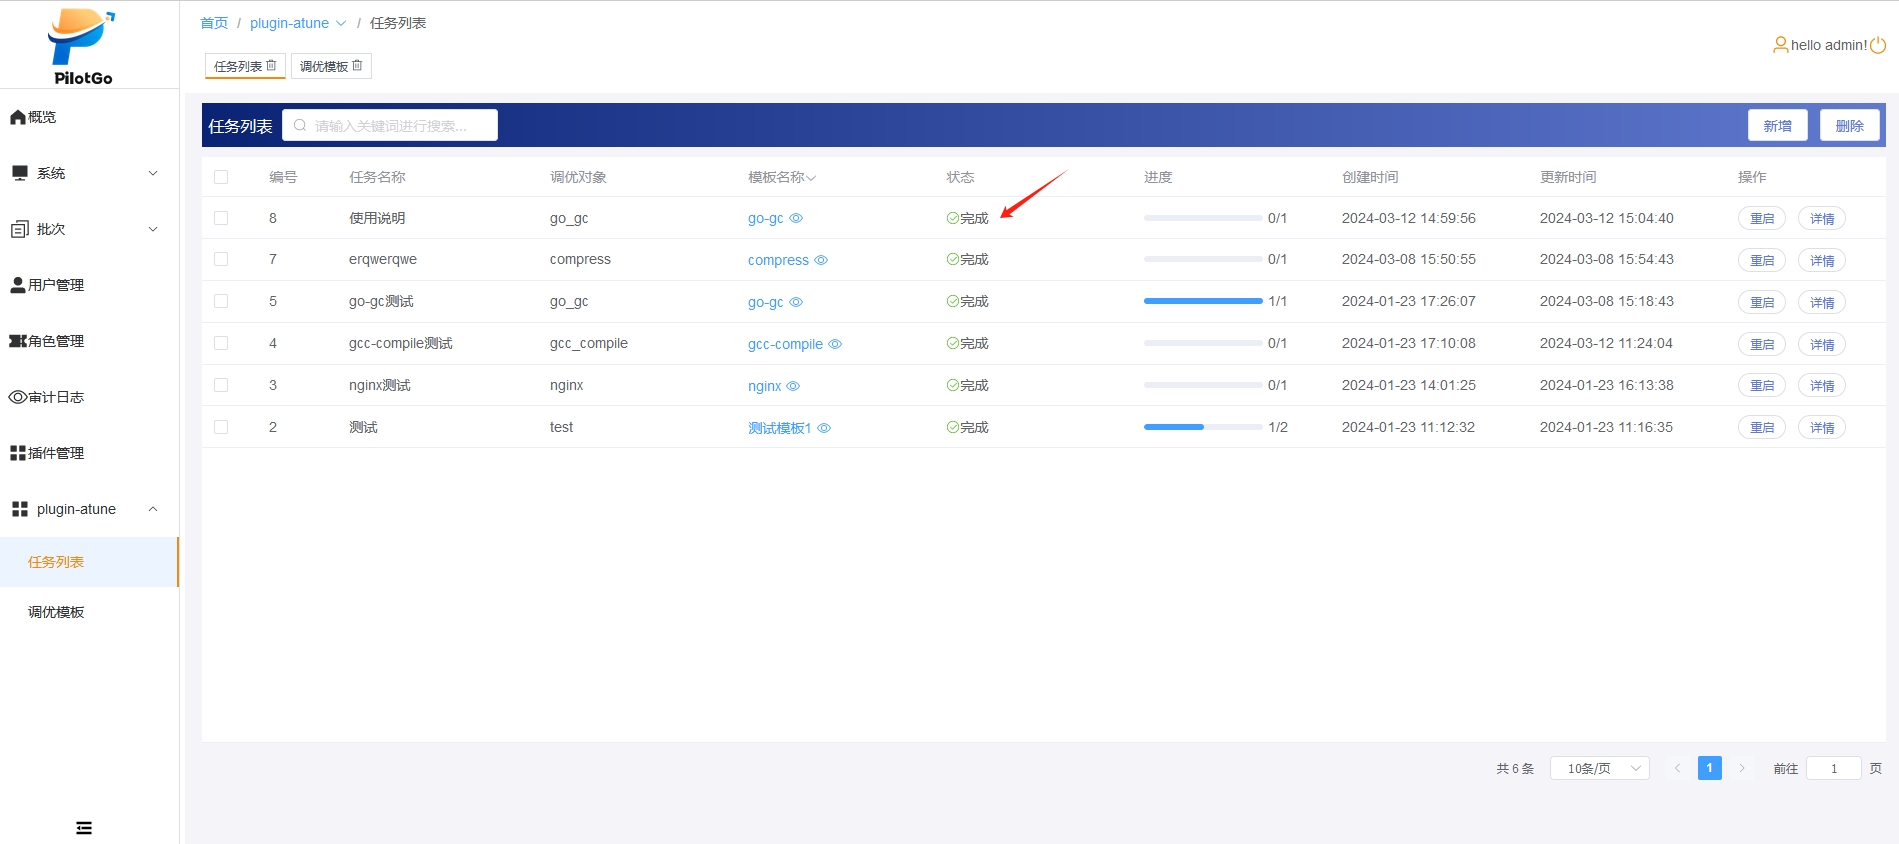Screen dimensions: 1899x844
Task: Select page 1 in pagination
Action: (1710, 768)
